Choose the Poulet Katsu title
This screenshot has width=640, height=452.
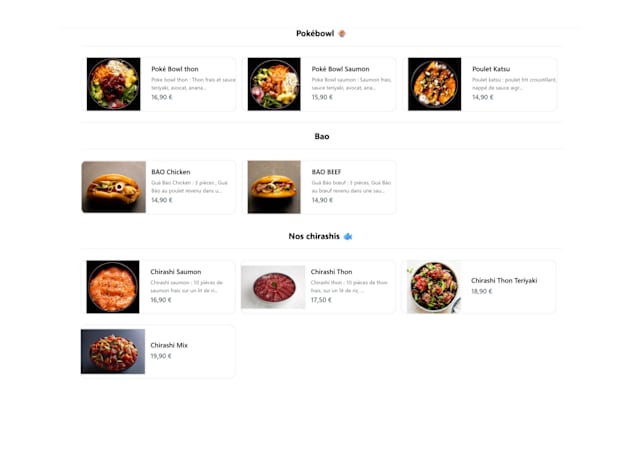[x=491, y=69]
